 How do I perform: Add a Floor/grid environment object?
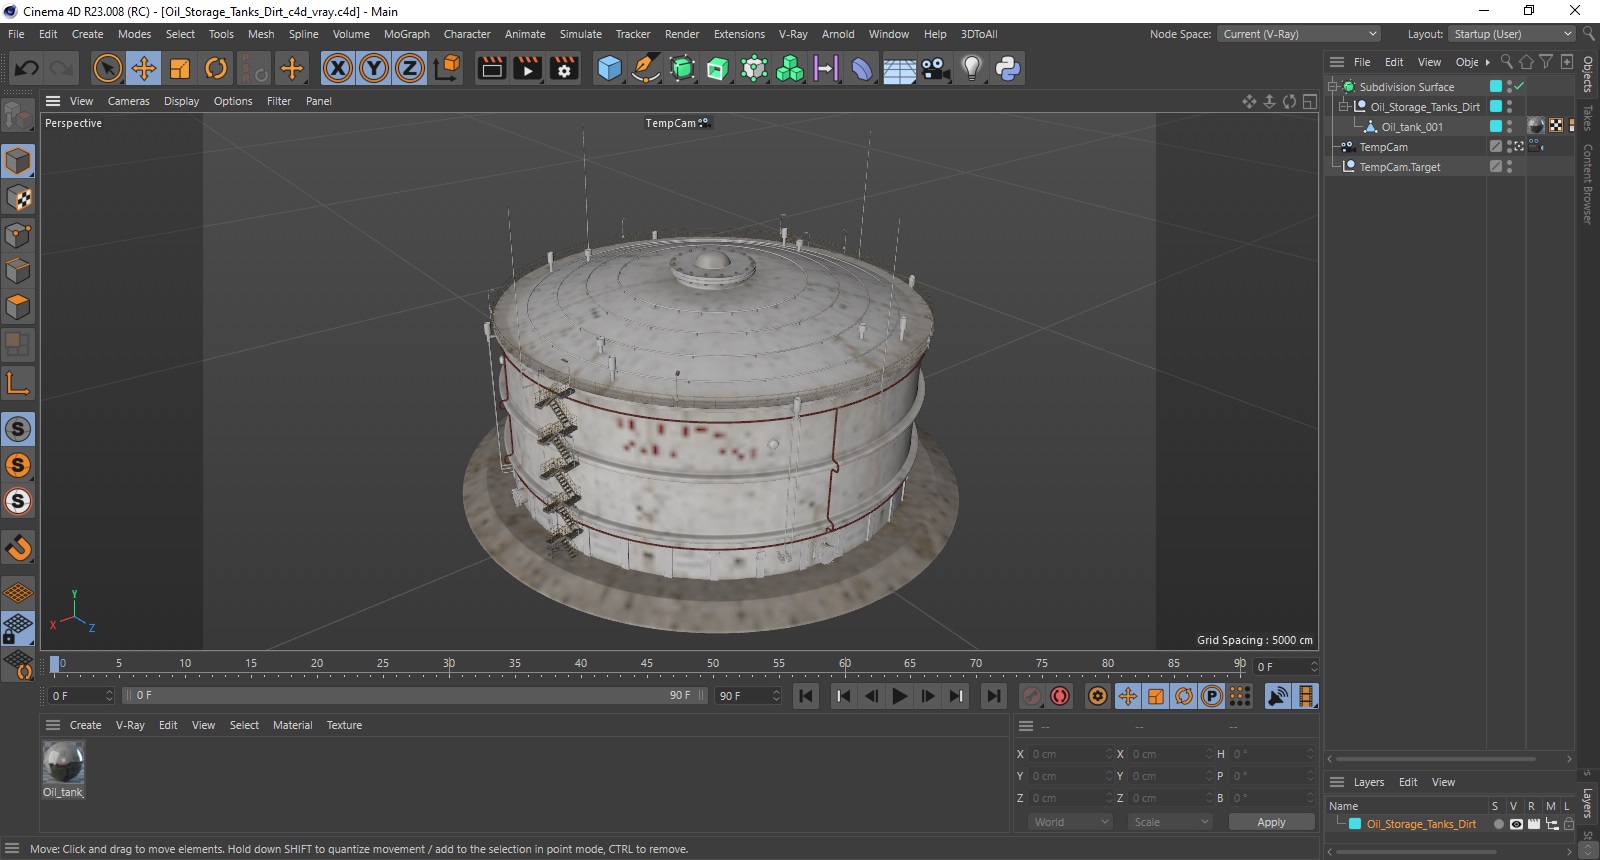pyautogui.click(x=899, y=68)
